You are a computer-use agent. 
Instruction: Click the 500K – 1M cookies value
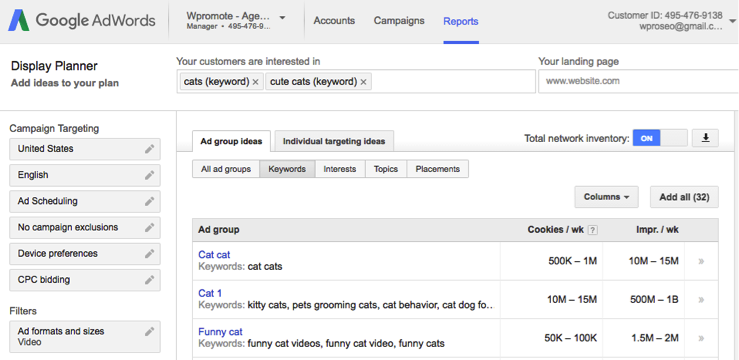[x=573, y=261]
